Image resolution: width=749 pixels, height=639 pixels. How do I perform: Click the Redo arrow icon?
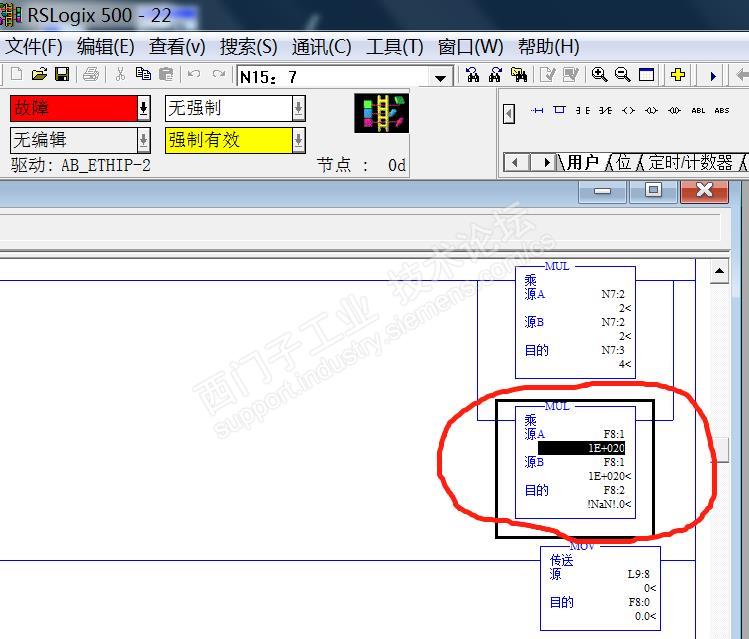[219, 74]
